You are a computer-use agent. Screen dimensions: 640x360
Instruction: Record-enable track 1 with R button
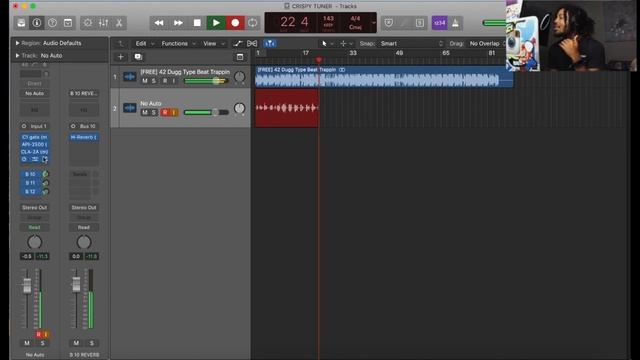(165, 81)
